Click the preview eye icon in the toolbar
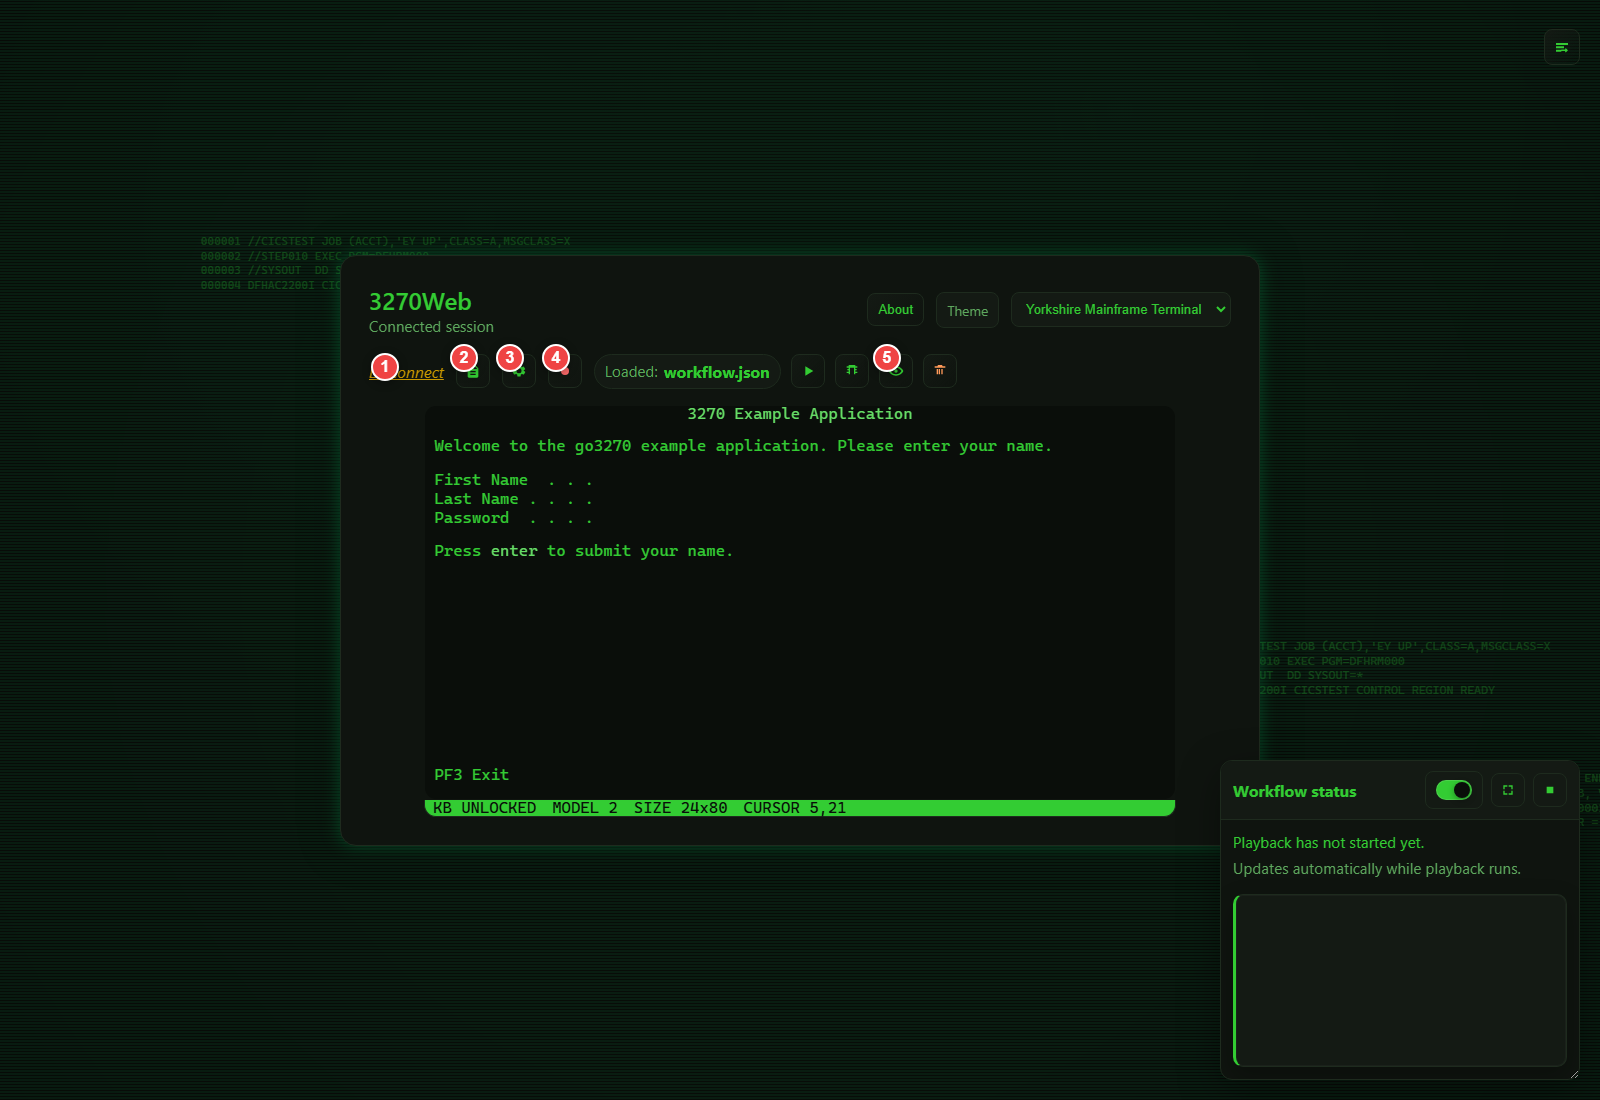 [x=894, y=371]
